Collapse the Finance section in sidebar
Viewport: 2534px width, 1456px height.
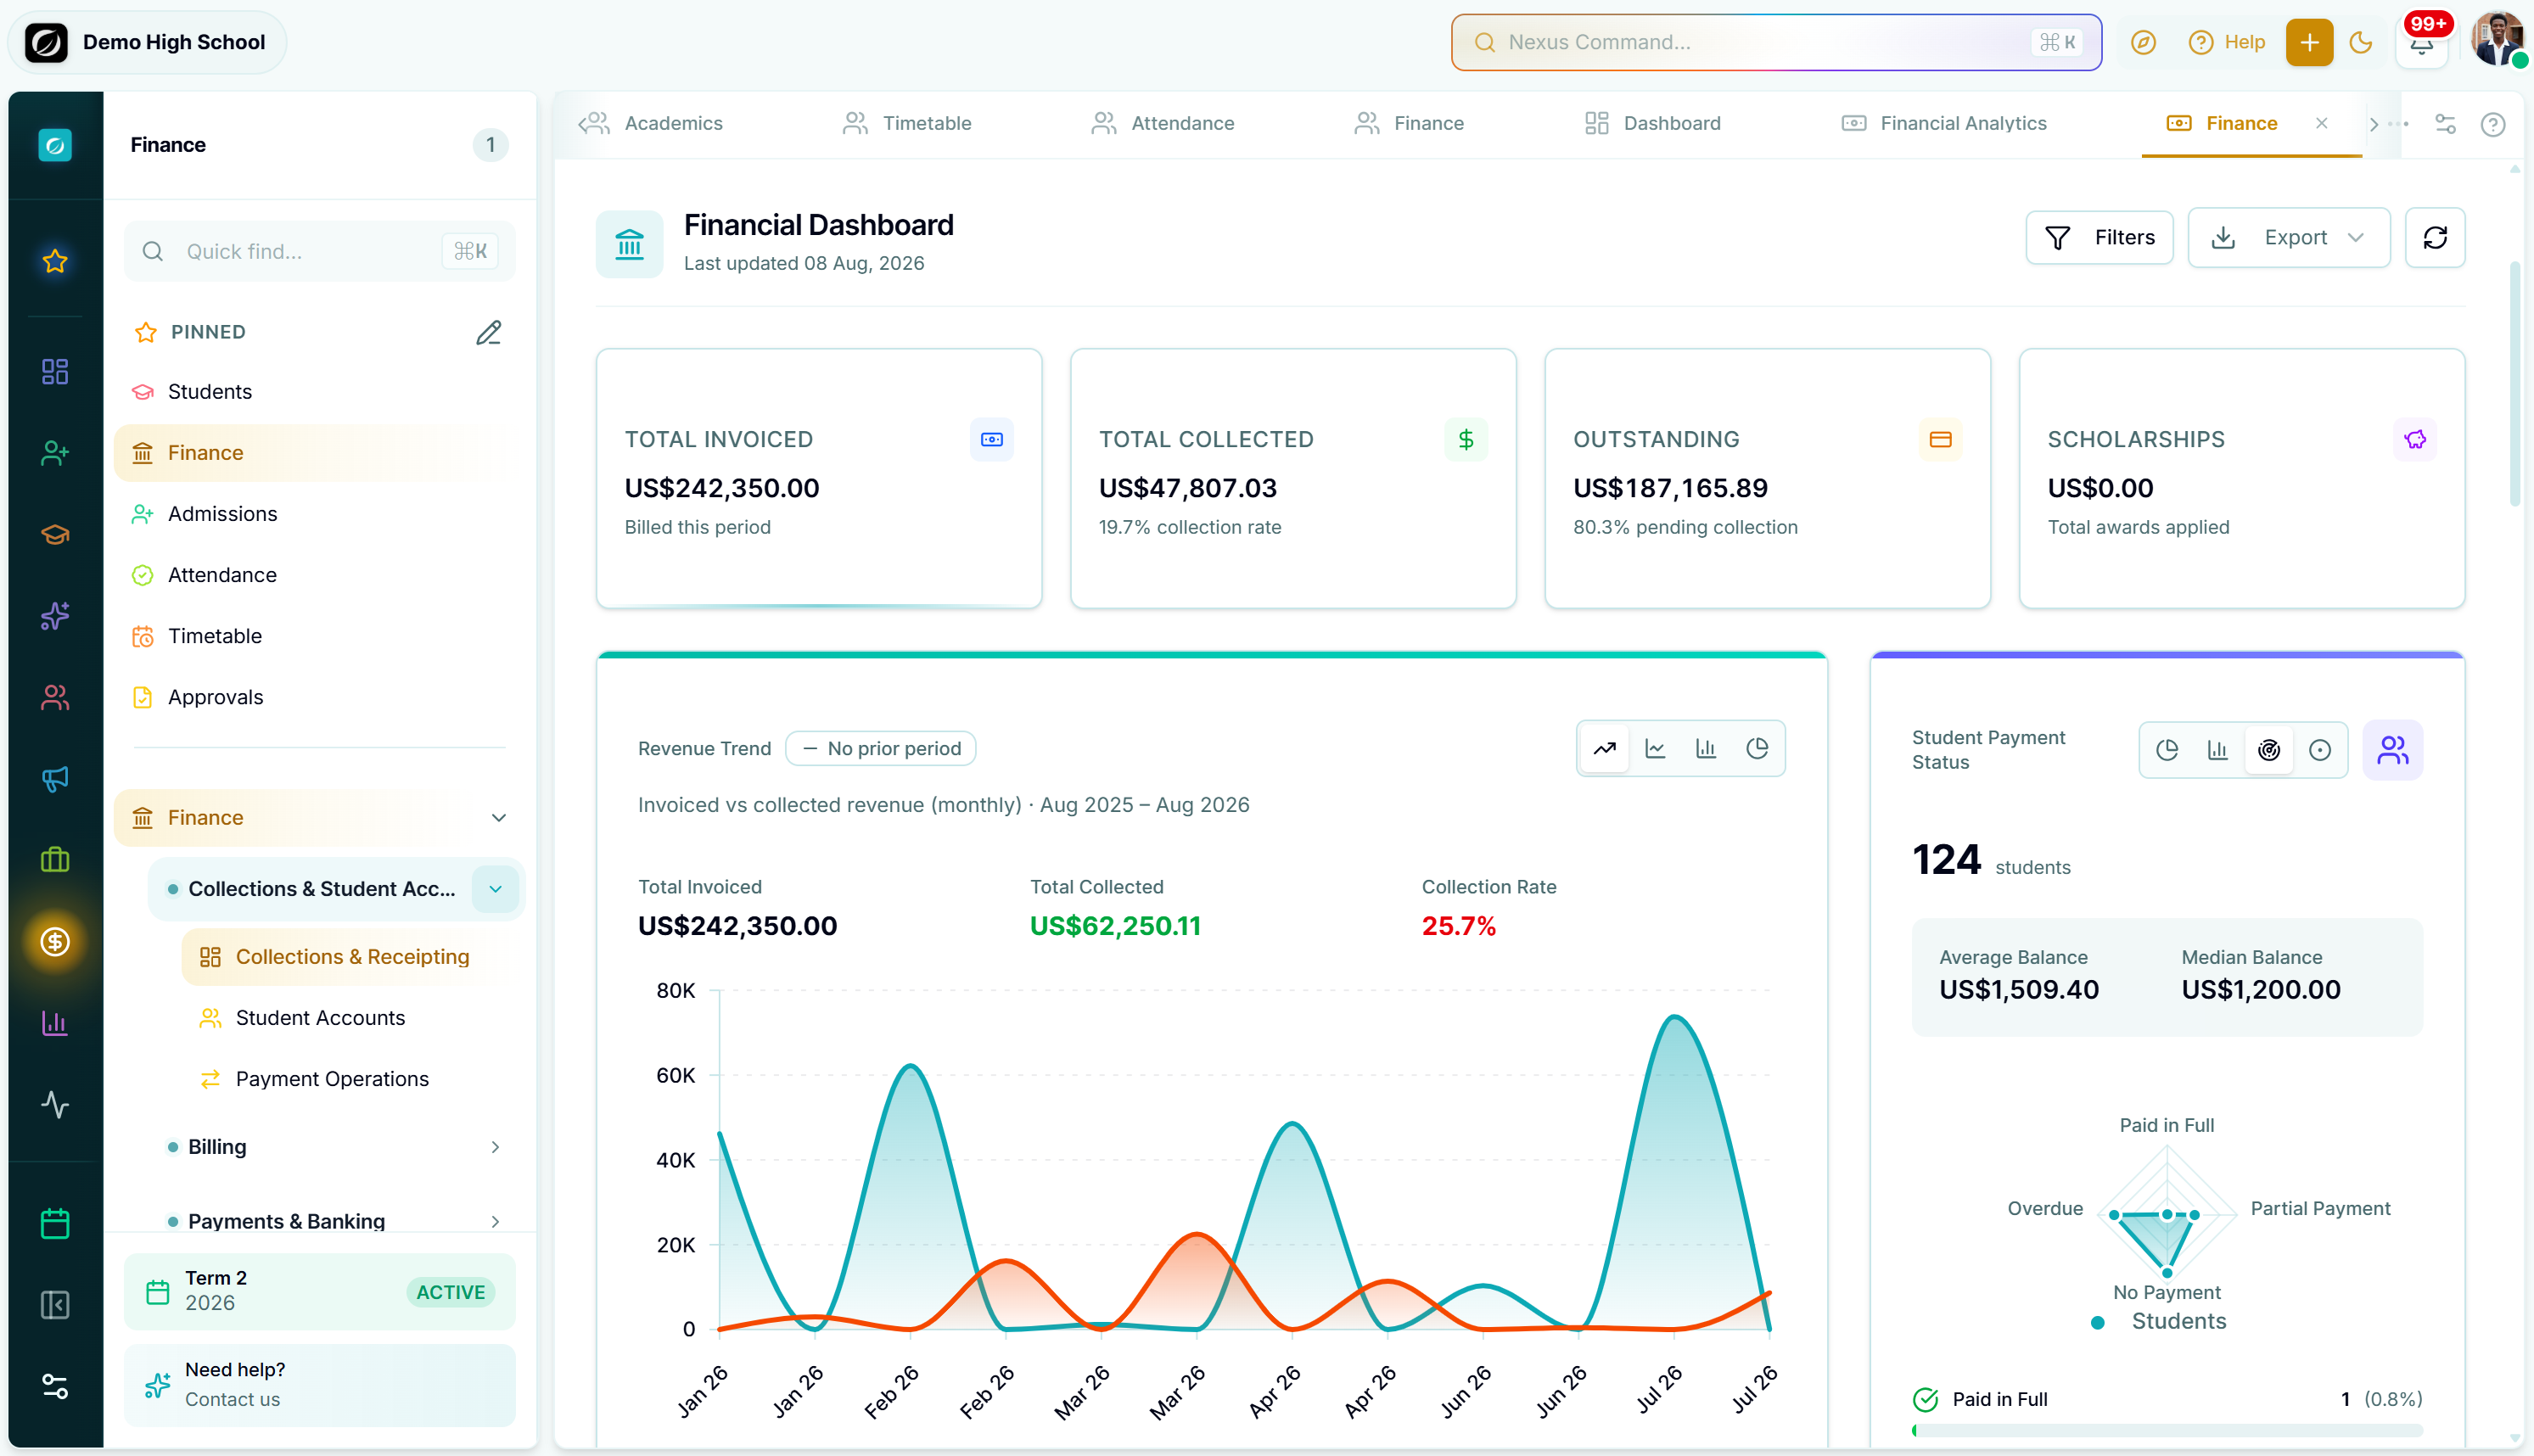point(498,817)
